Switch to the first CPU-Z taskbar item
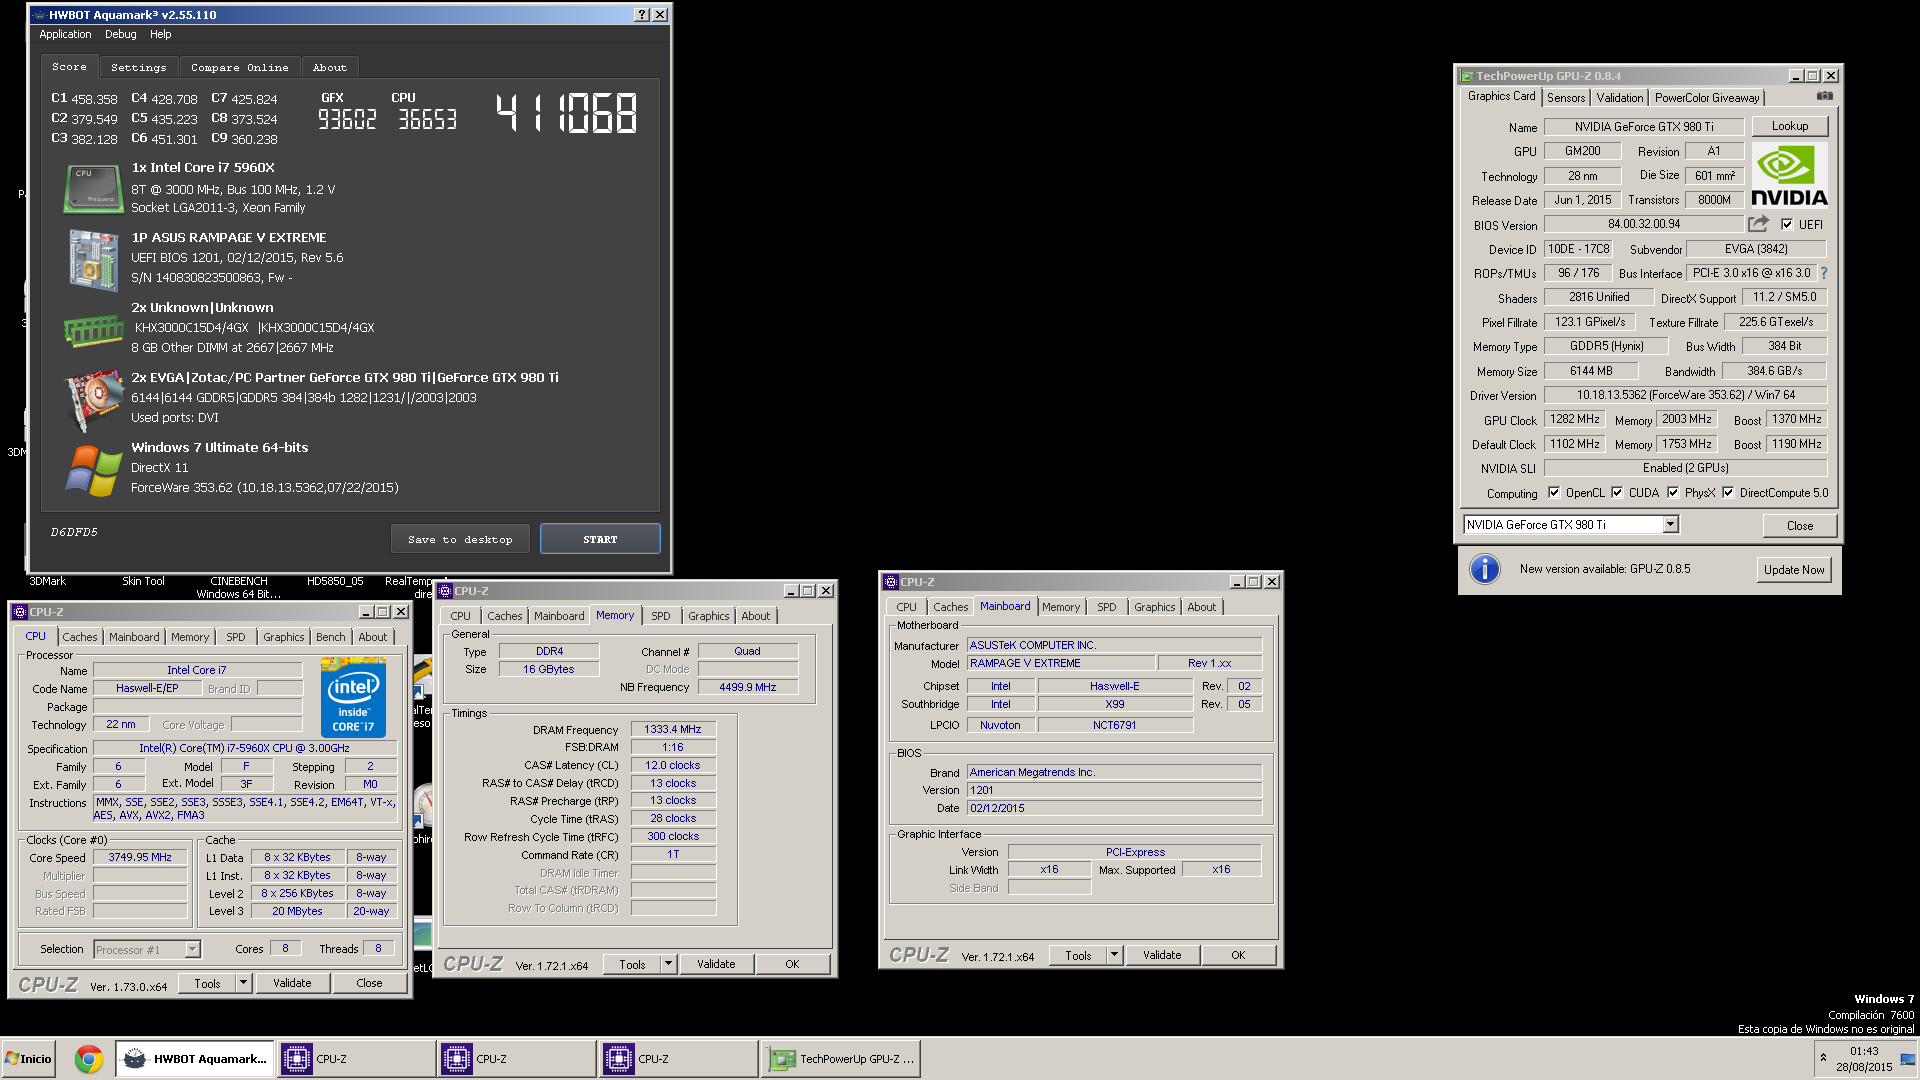This screenshot has width=1920, height=1080. click(x=356, y=1059)
